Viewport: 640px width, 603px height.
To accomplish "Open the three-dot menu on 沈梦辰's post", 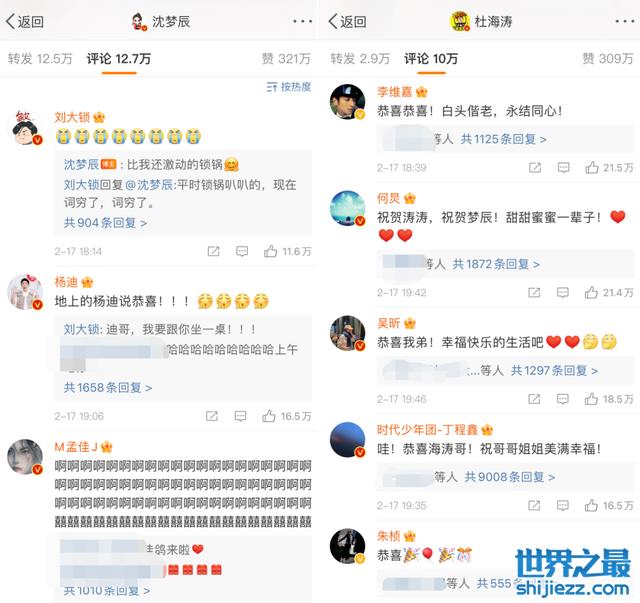I will point(302,21).
